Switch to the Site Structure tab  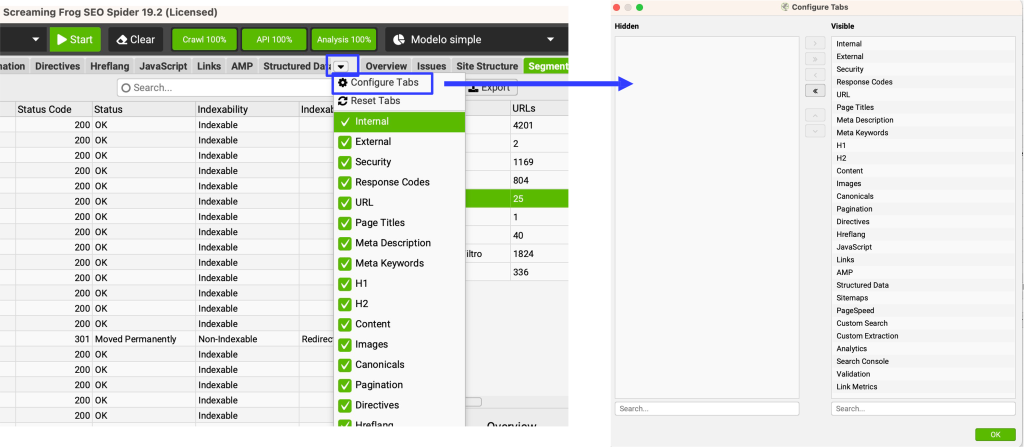tap(487, 67)
